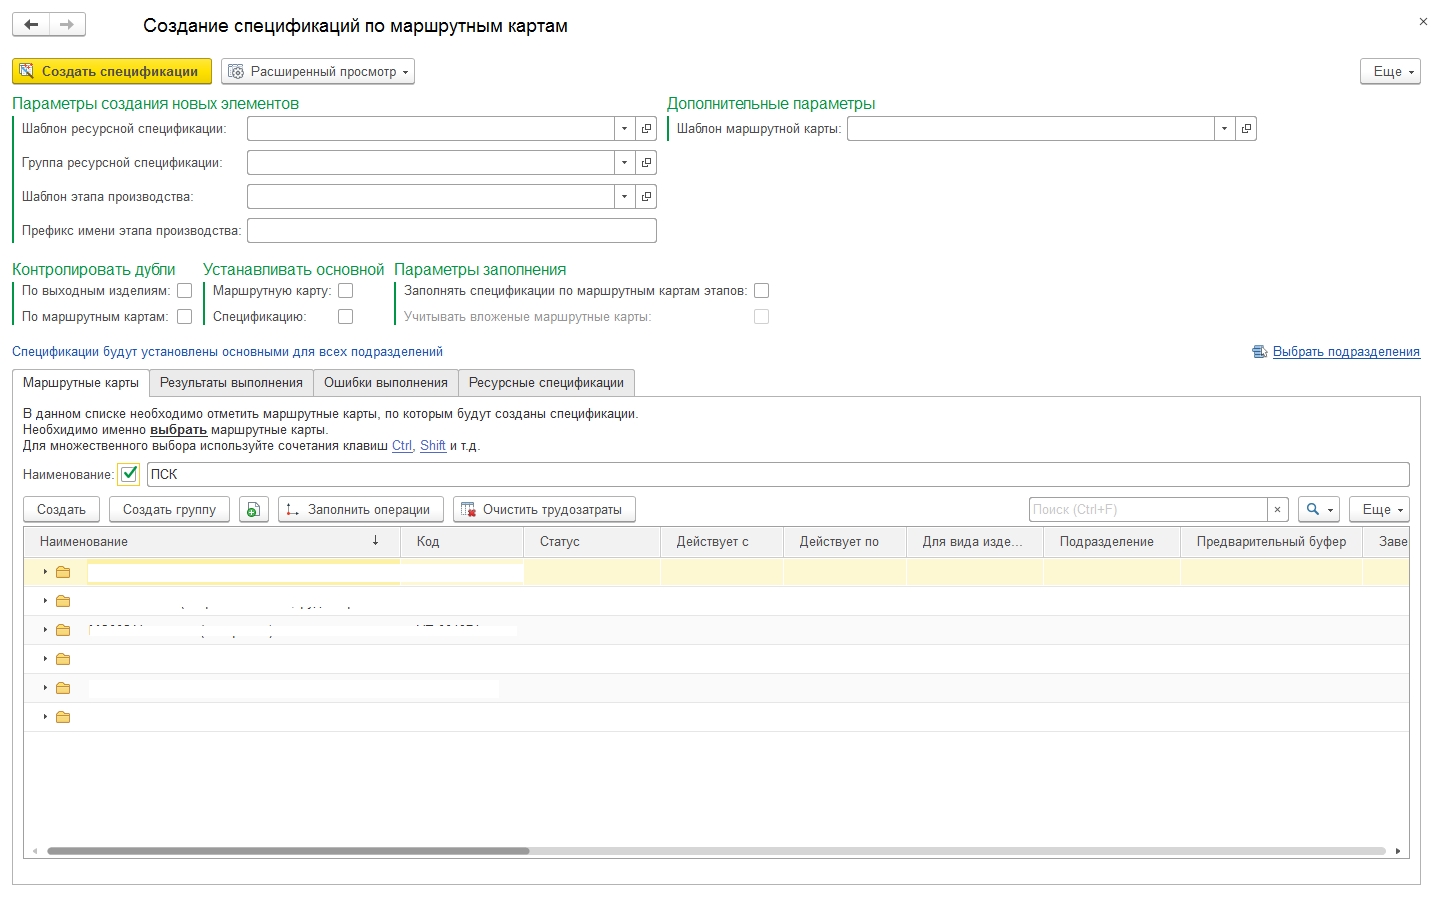
Task: Switch to Ресурсные спецификации tab
Action: 546,383
